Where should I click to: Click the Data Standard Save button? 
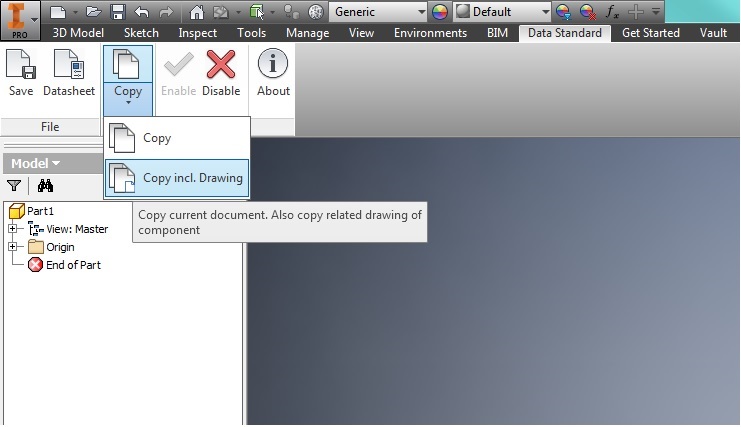pyautogui.click(x=21, y=72)
